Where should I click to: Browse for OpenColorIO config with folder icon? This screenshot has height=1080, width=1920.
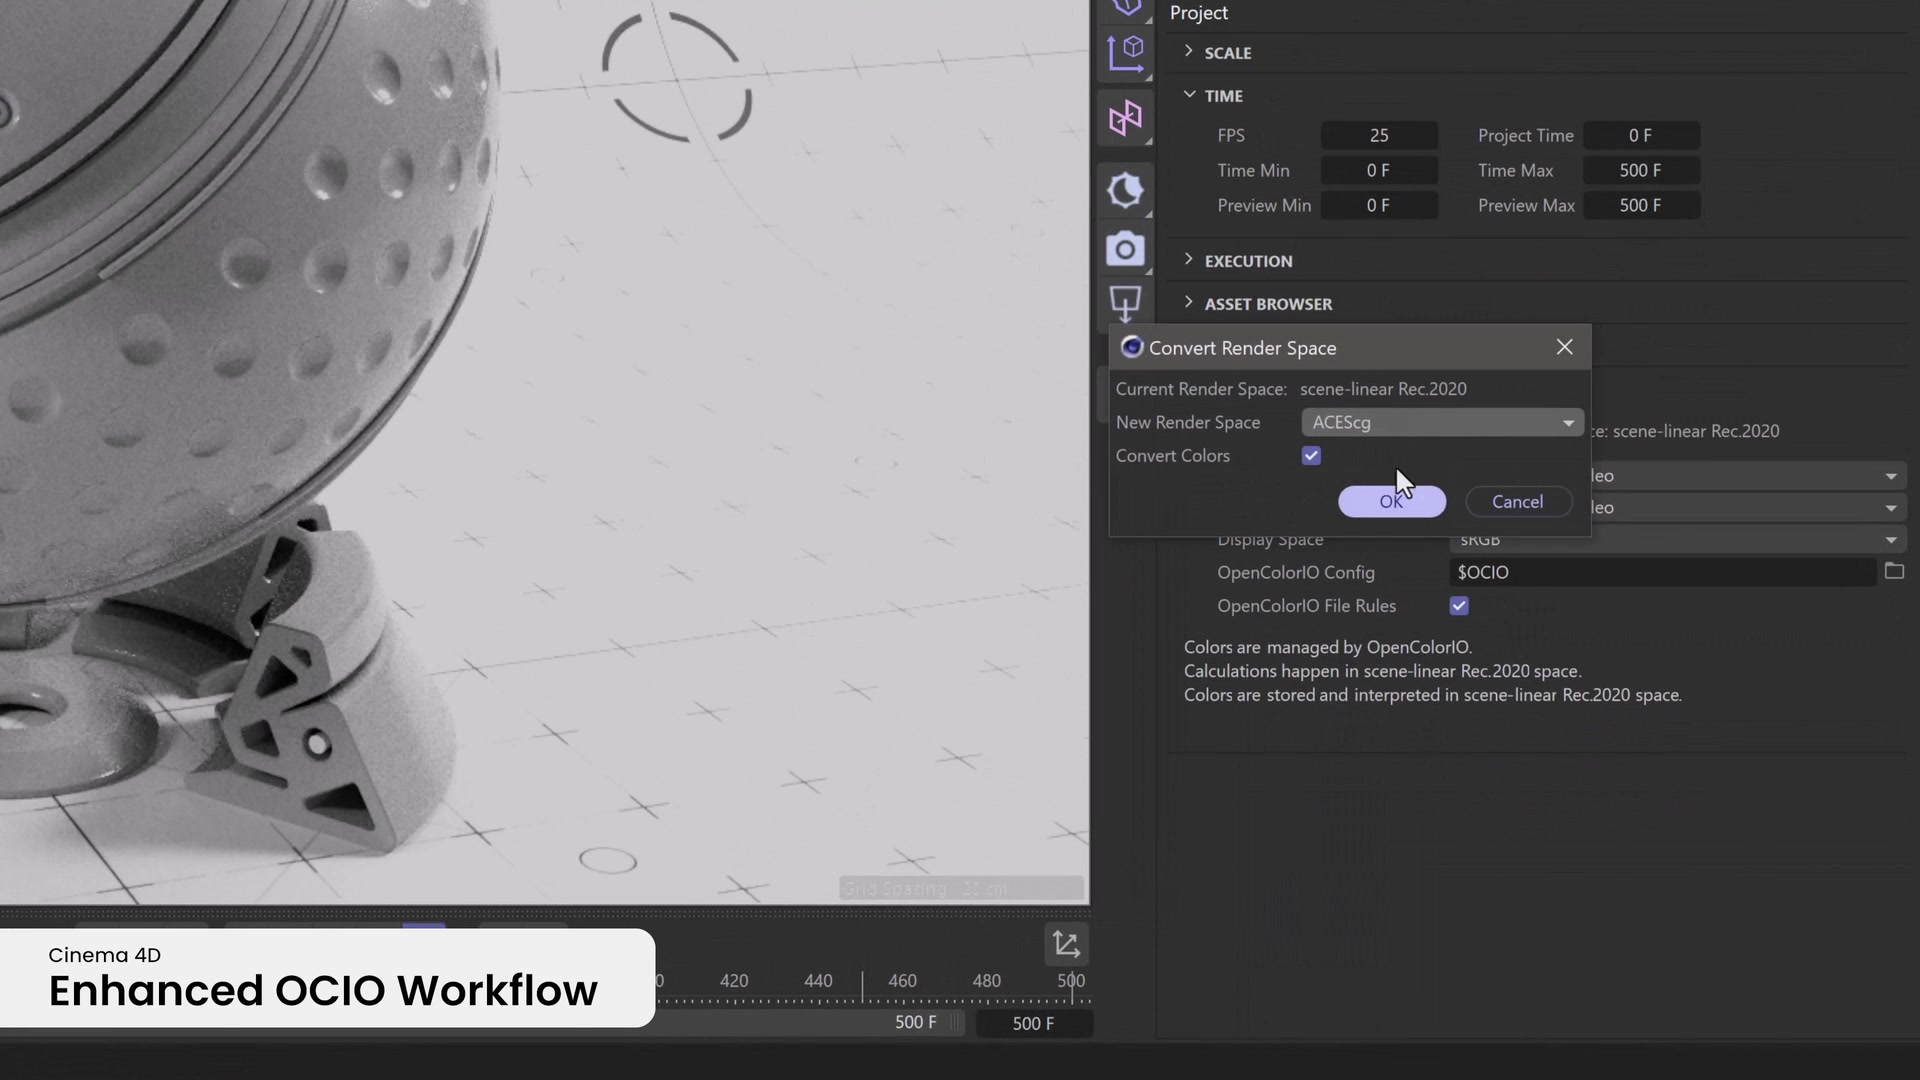[1894, 571]
